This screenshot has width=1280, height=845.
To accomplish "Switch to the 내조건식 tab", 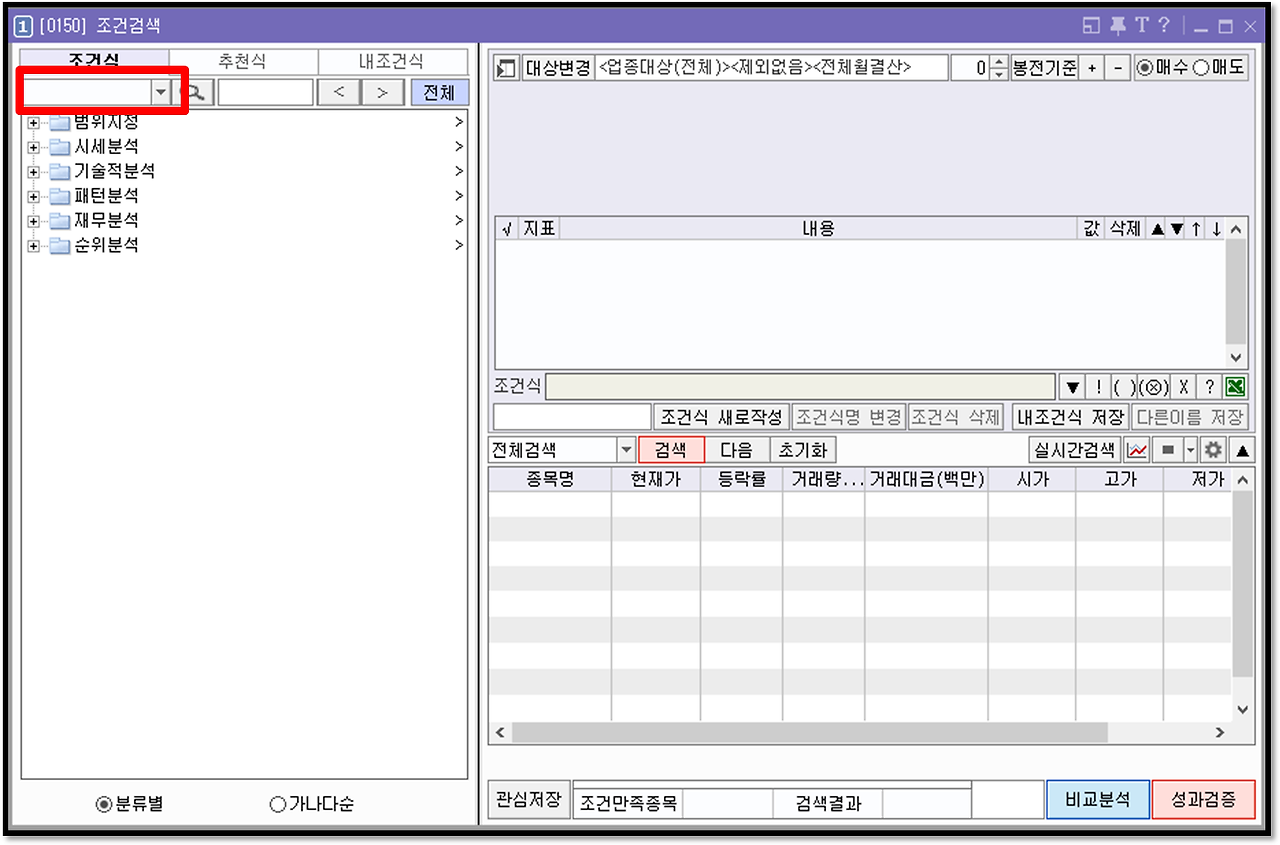I will coord(392,61).
